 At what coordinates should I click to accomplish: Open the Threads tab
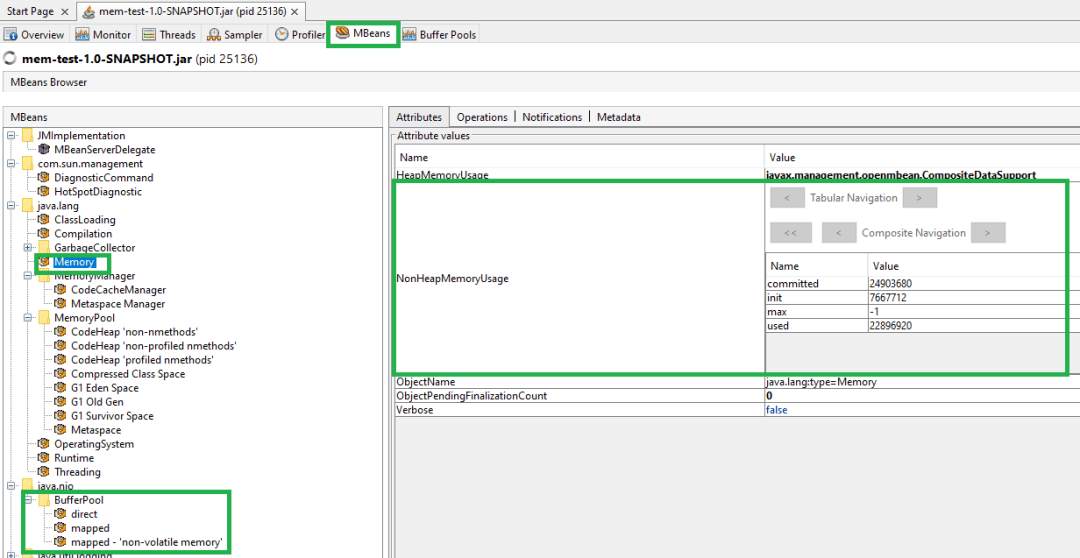169,34
